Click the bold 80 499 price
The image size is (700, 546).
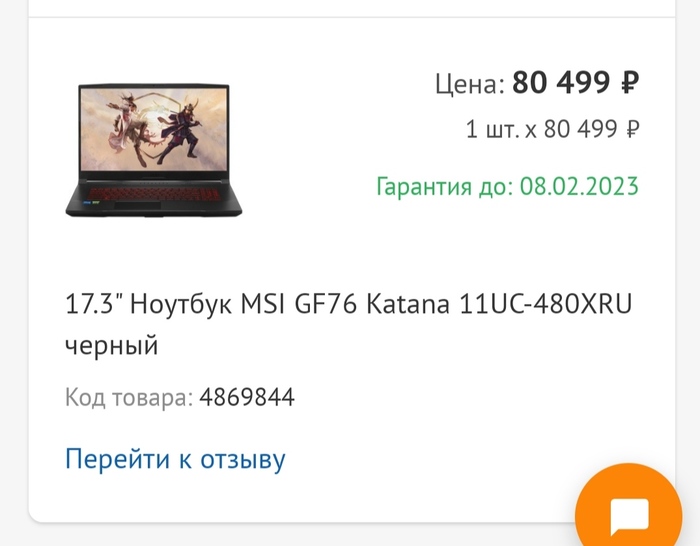pos(561,83)
